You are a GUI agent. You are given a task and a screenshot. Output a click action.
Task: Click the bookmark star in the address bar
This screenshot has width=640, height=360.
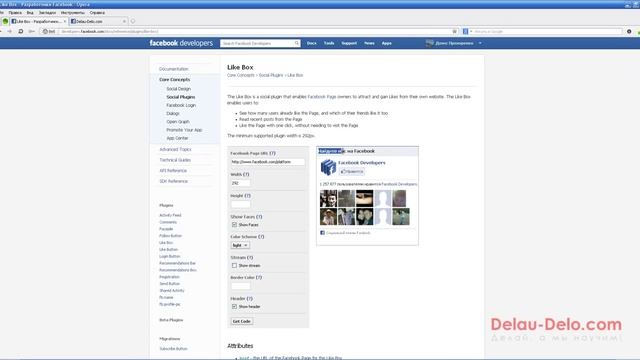click(455, 31)
